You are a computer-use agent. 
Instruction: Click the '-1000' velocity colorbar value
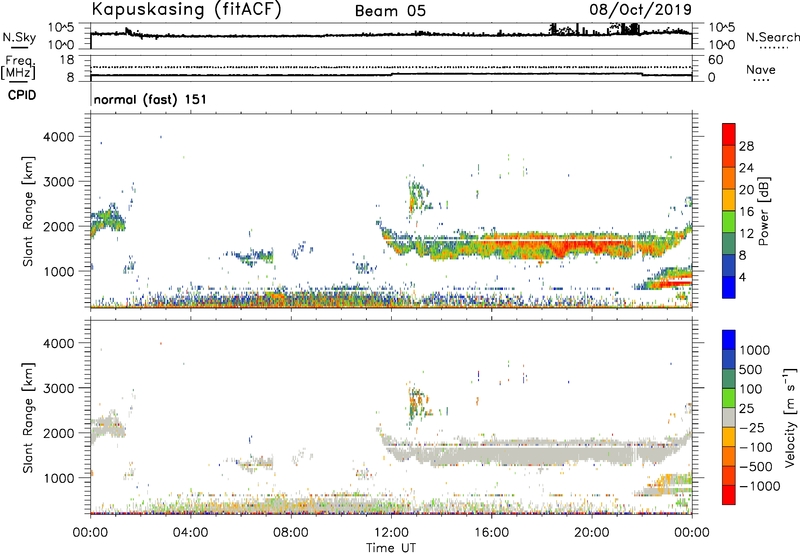coord(759,486)
